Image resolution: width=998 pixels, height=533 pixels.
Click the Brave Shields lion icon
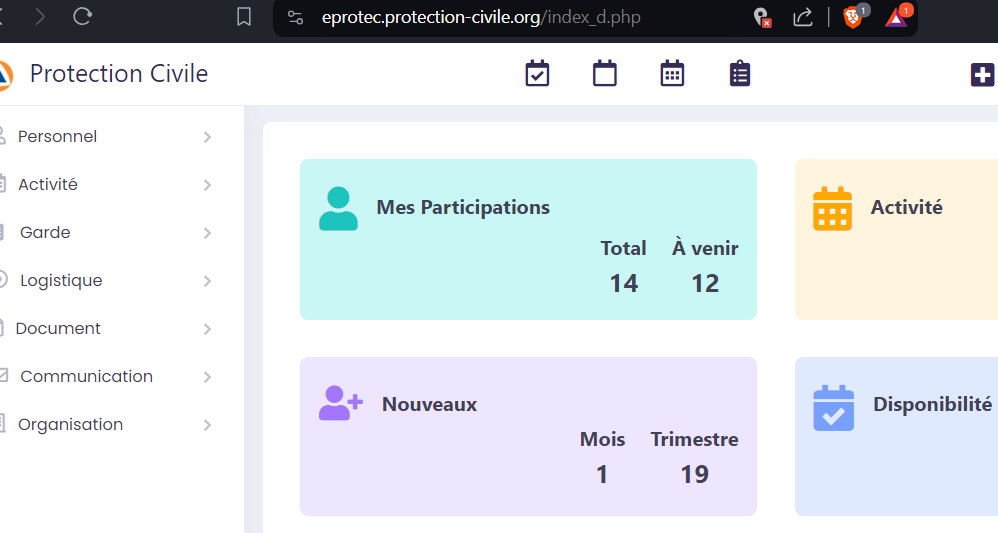click(x=853, y=17)
